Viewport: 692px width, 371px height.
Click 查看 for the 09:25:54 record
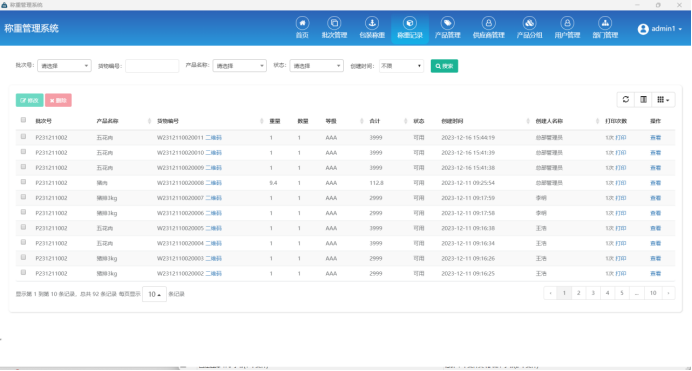(x=656, y=183)
